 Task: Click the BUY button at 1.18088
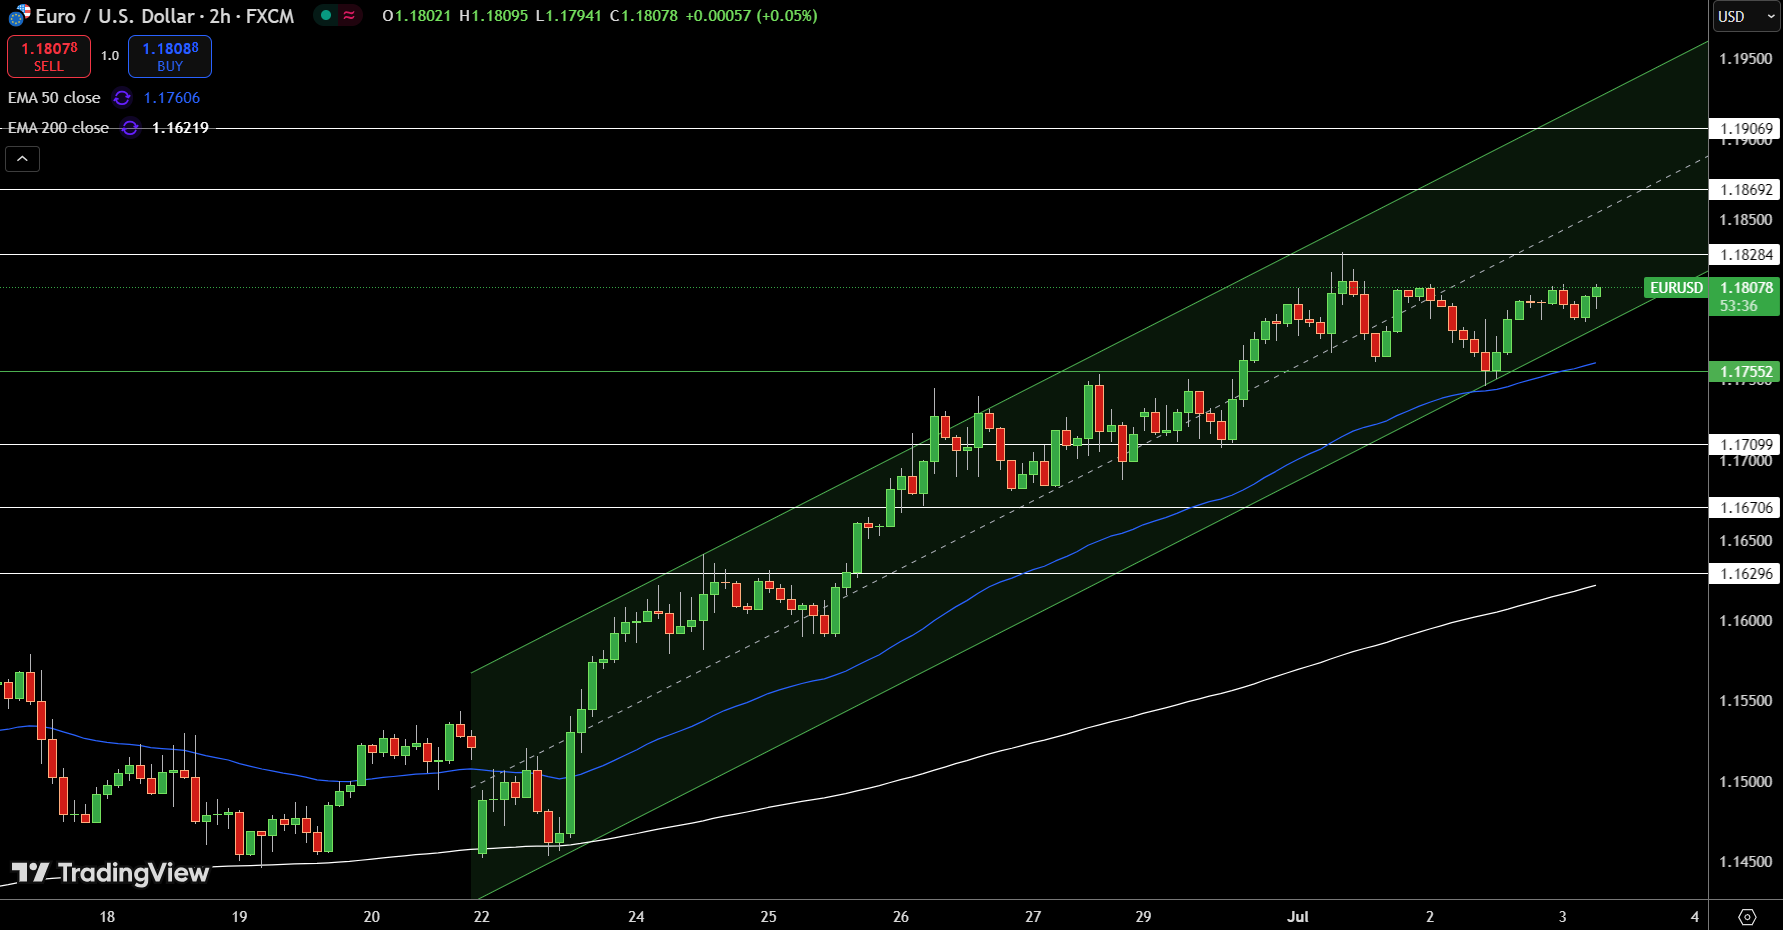[x=170, y=57]
